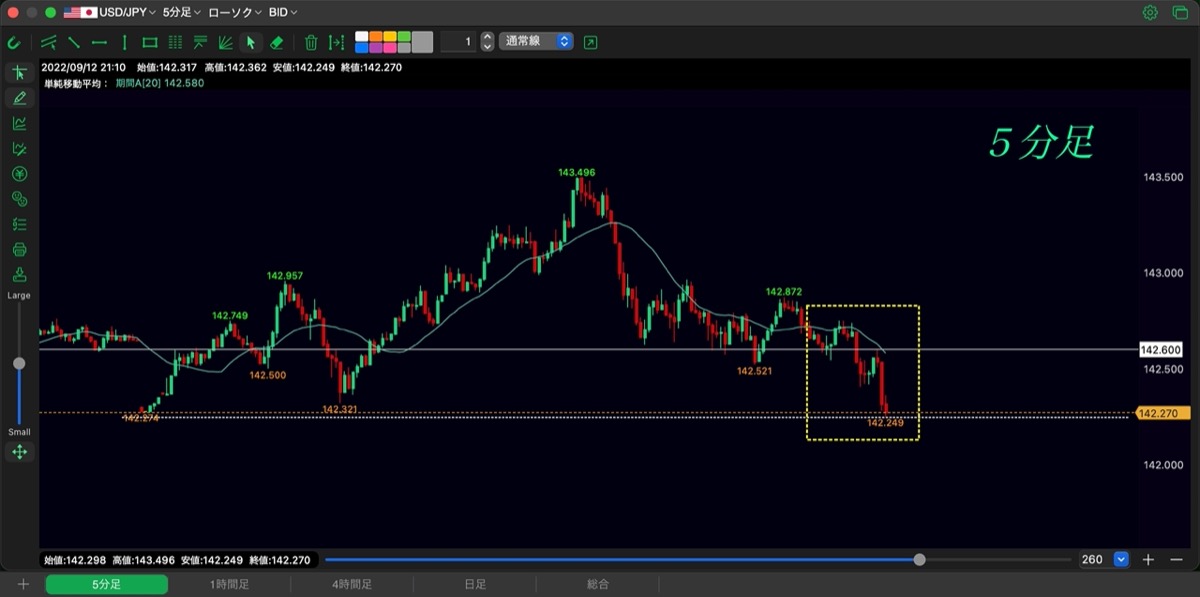Switch to the 1時間足 tab
1200x597 pixels.
229,584
